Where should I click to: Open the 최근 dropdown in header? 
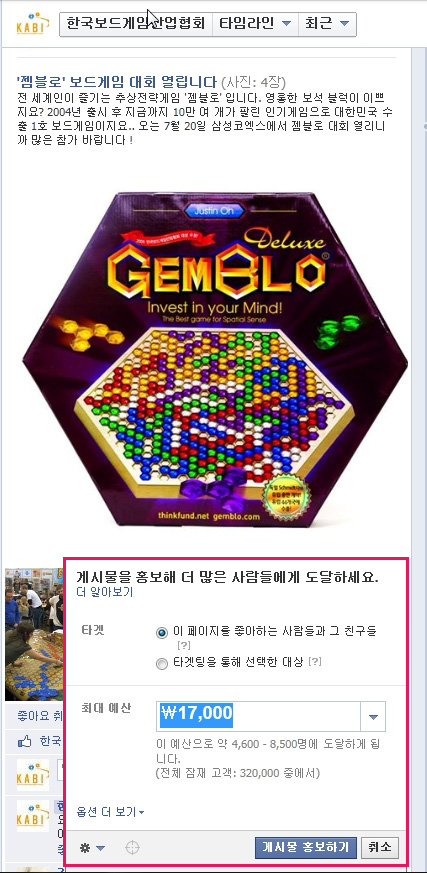[x=327, y=23]
